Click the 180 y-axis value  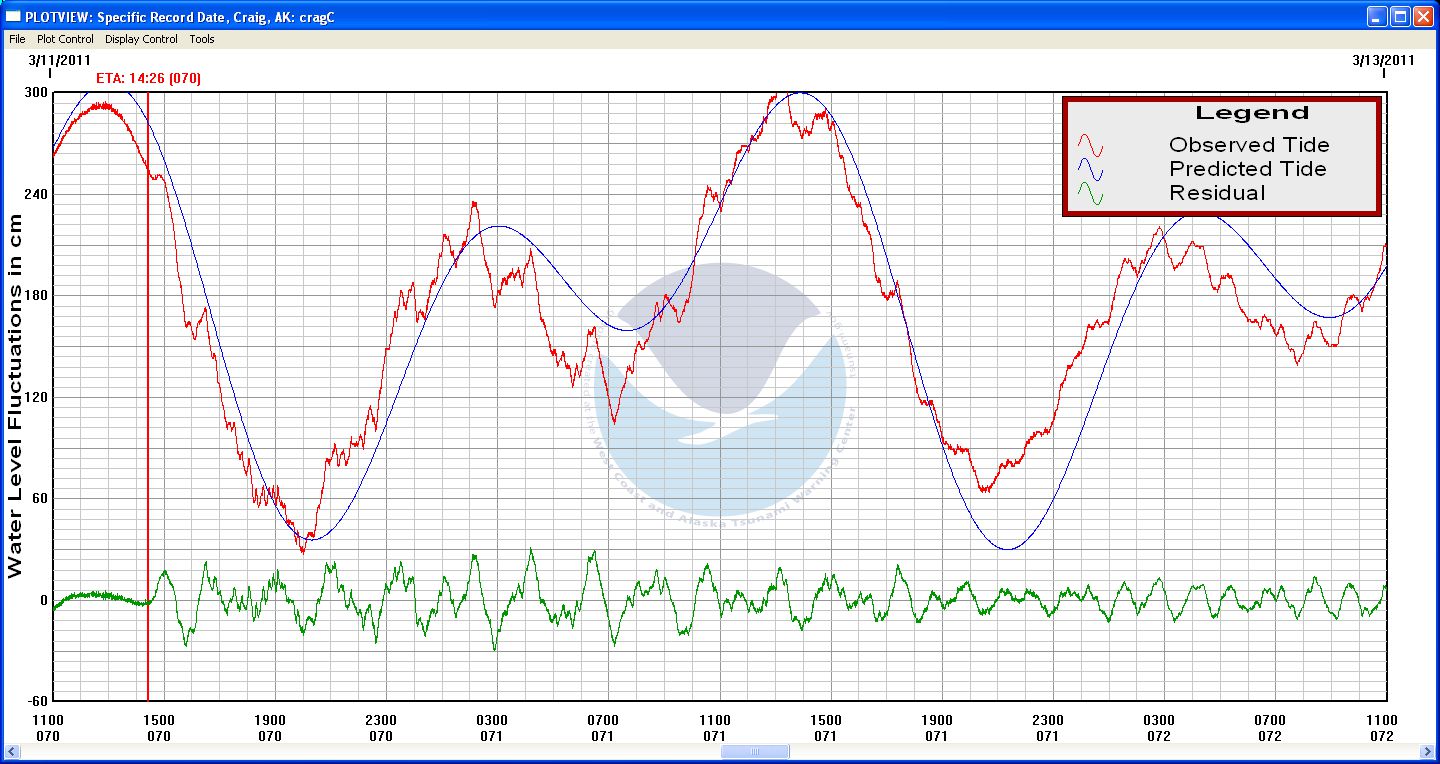tap(36, 295)
